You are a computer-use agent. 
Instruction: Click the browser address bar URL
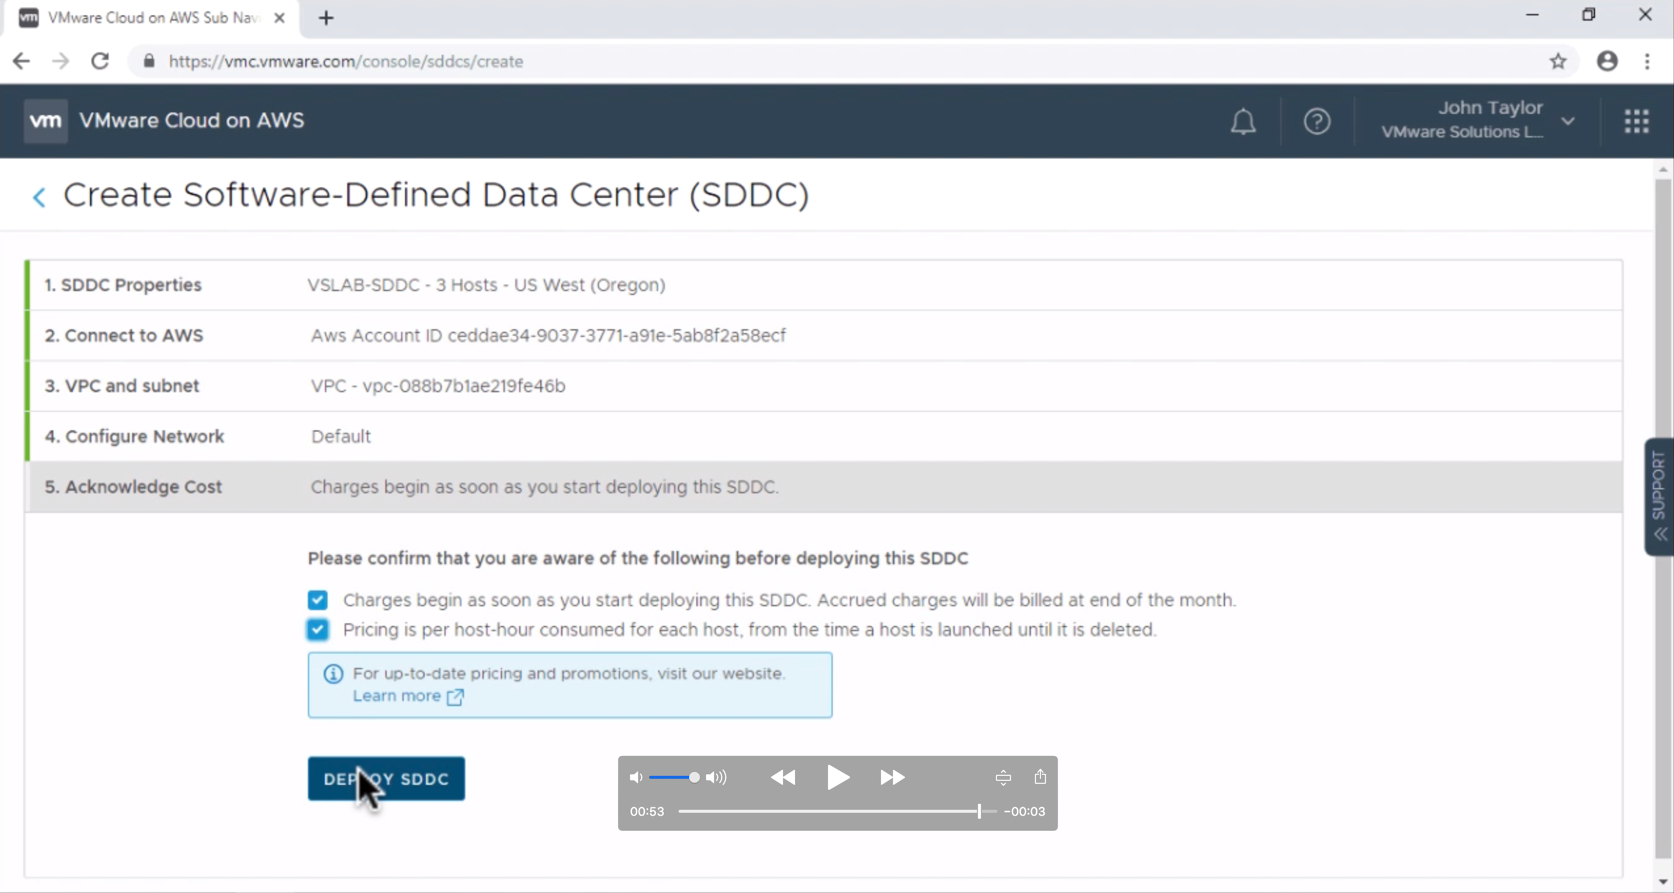coord(346,61)
